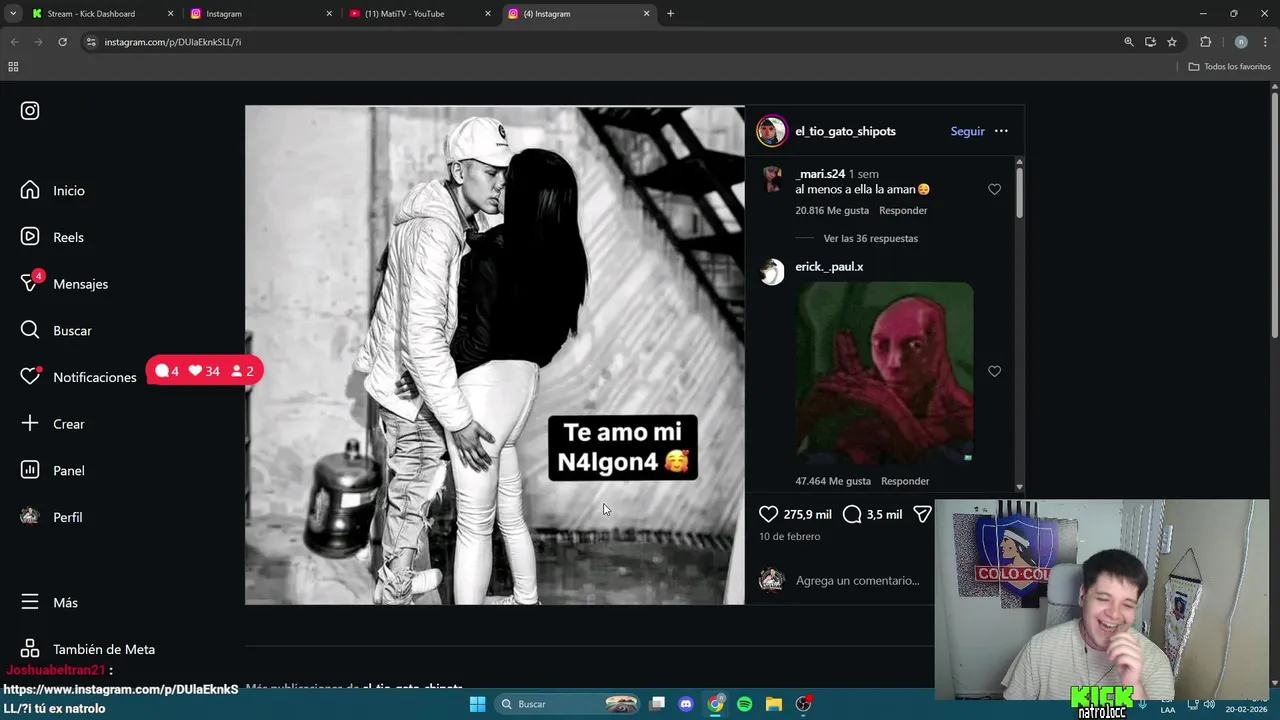Open También de Meta menu
Image resolution: width=1280 pixels, height=720 pixels.
tap(88, 649)
